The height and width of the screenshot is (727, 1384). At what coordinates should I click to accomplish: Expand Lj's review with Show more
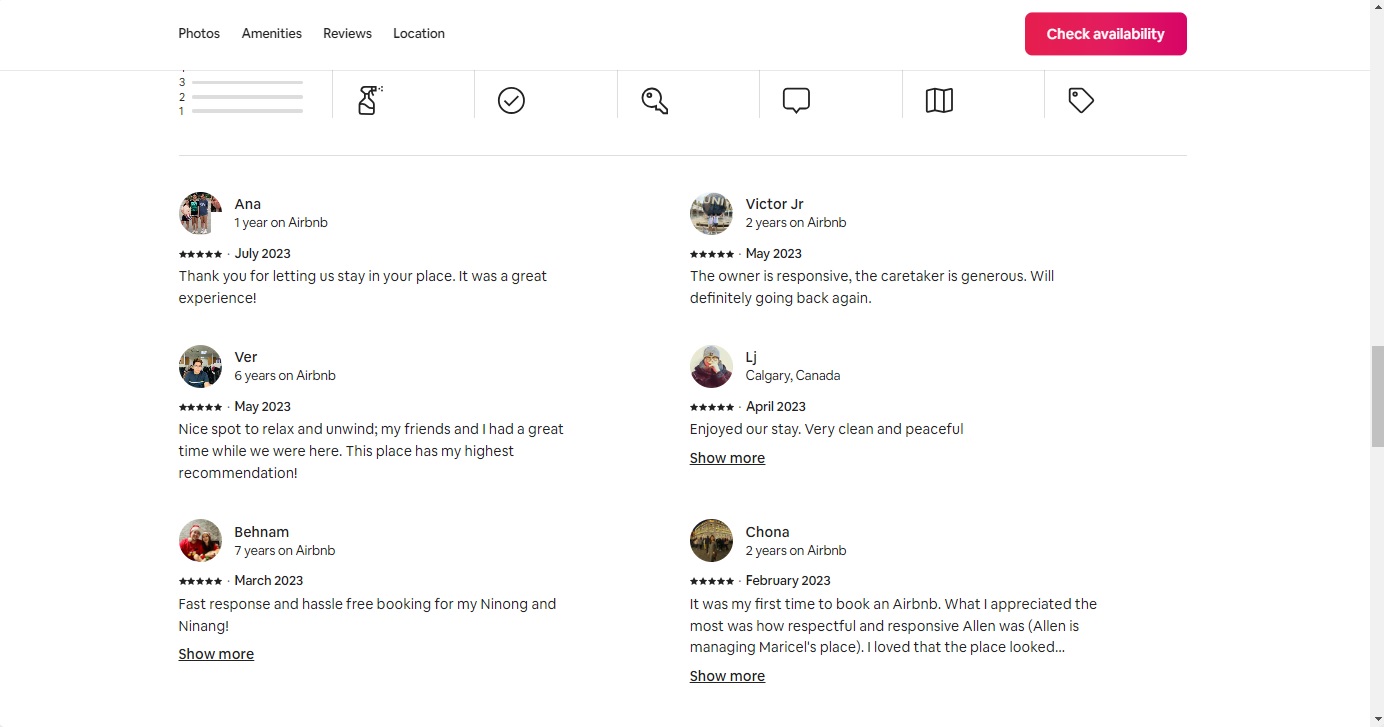727,458
